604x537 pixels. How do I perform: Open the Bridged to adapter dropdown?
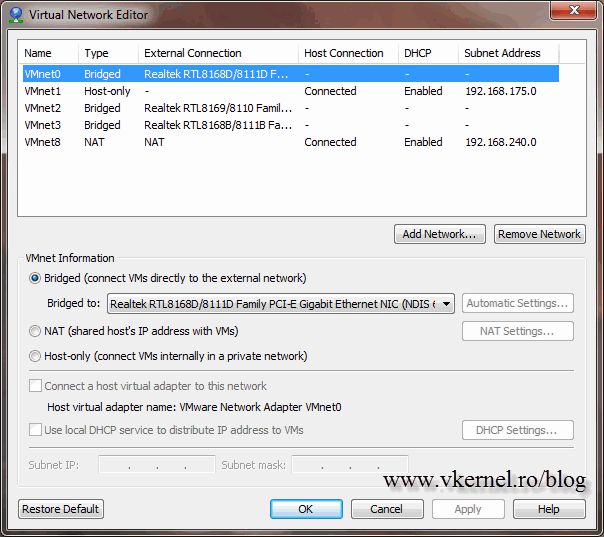(281, 304)
